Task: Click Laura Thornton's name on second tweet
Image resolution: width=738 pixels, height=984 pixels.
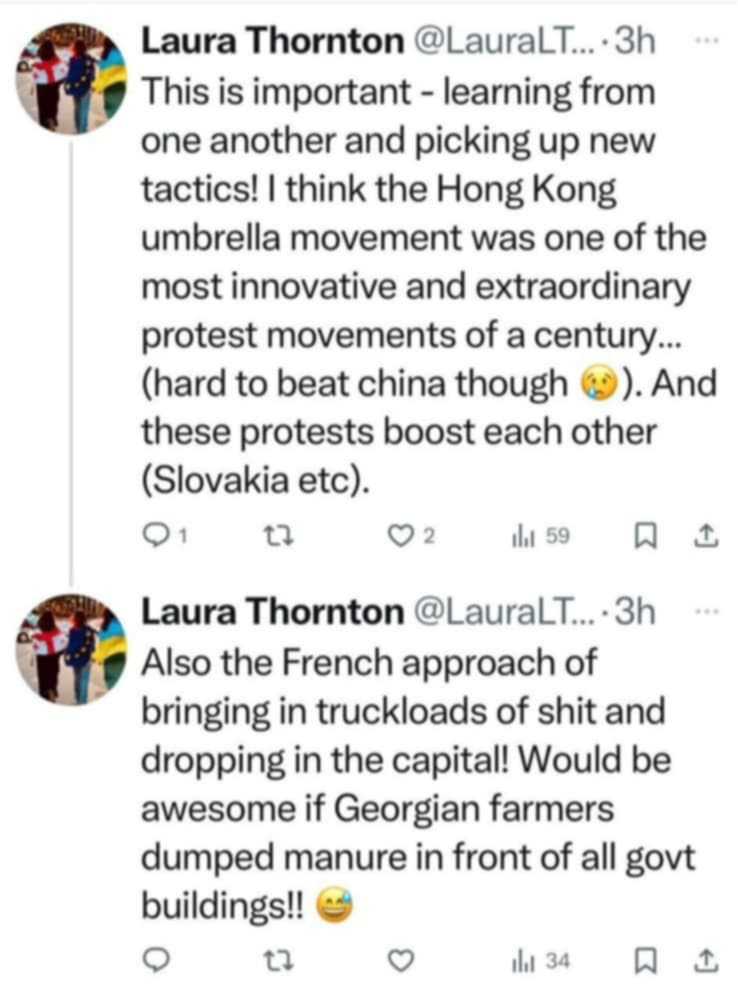Action: click(x=270, y=612)
